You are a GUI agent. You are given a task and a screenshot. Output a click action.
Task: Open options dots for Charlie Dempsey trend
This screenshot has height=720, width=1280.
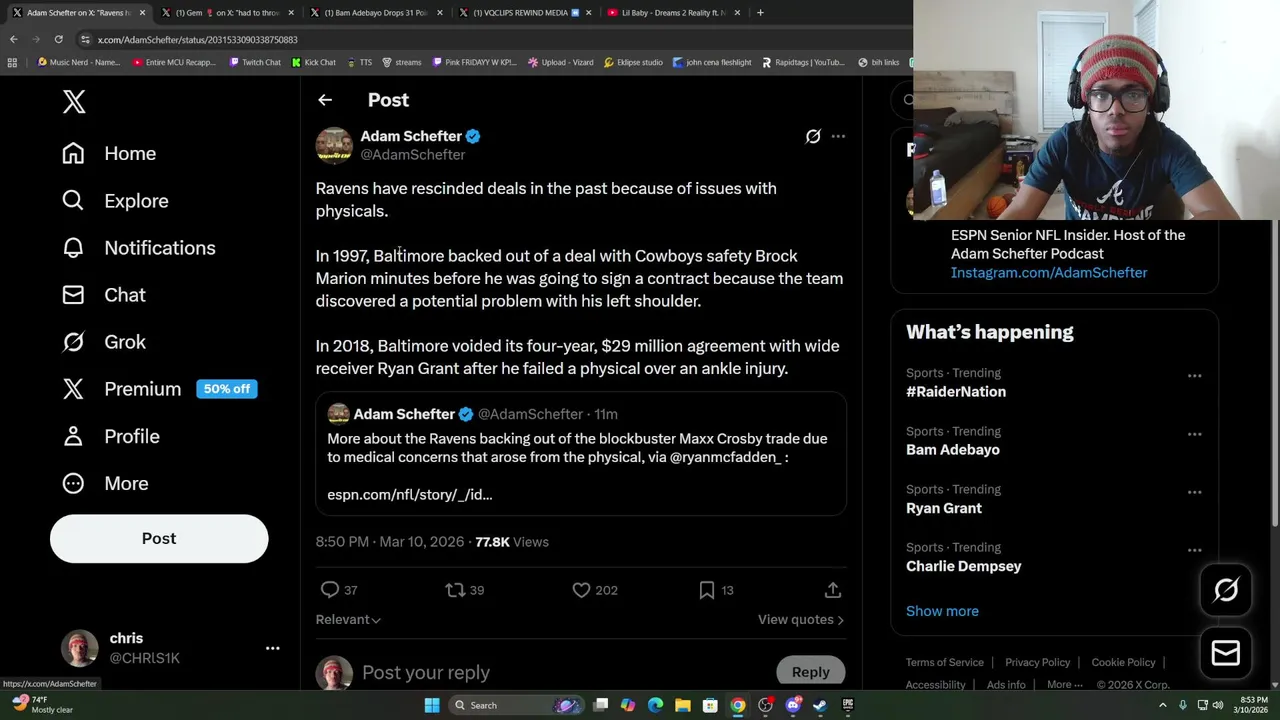[1194, 550]
